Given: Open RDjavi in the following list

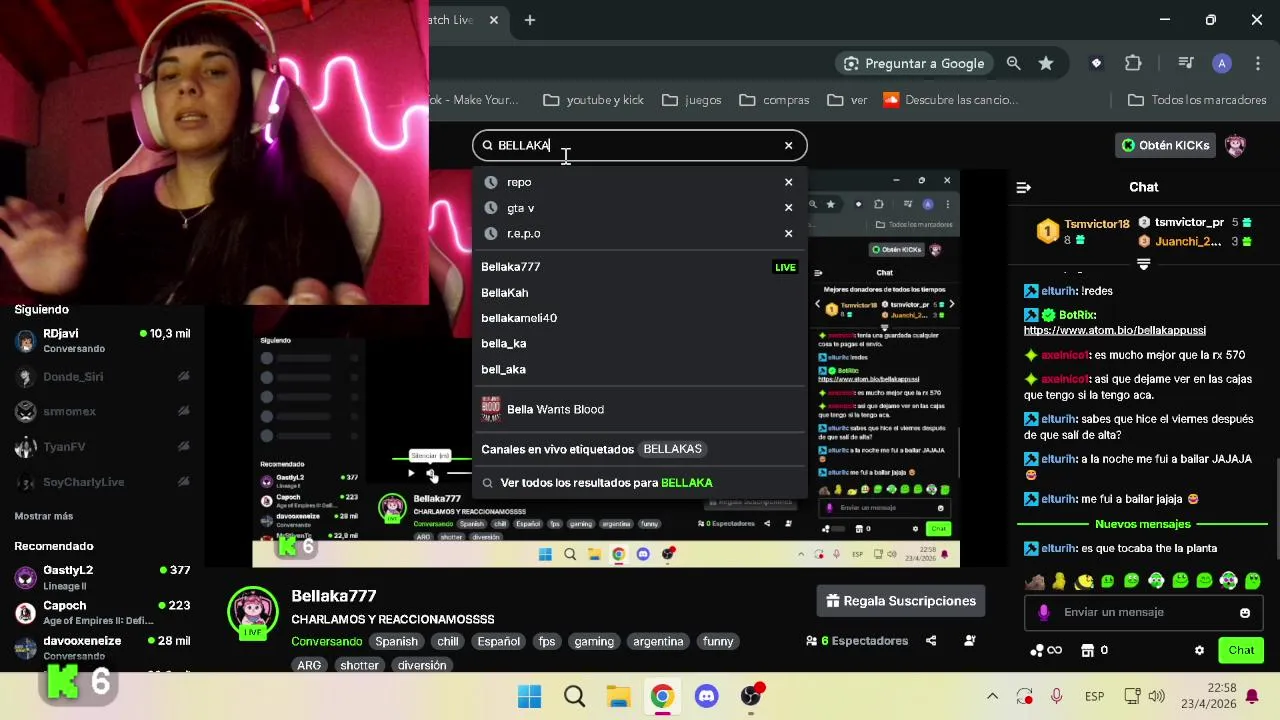Looking at the screenshot, I should click(102, 340).
